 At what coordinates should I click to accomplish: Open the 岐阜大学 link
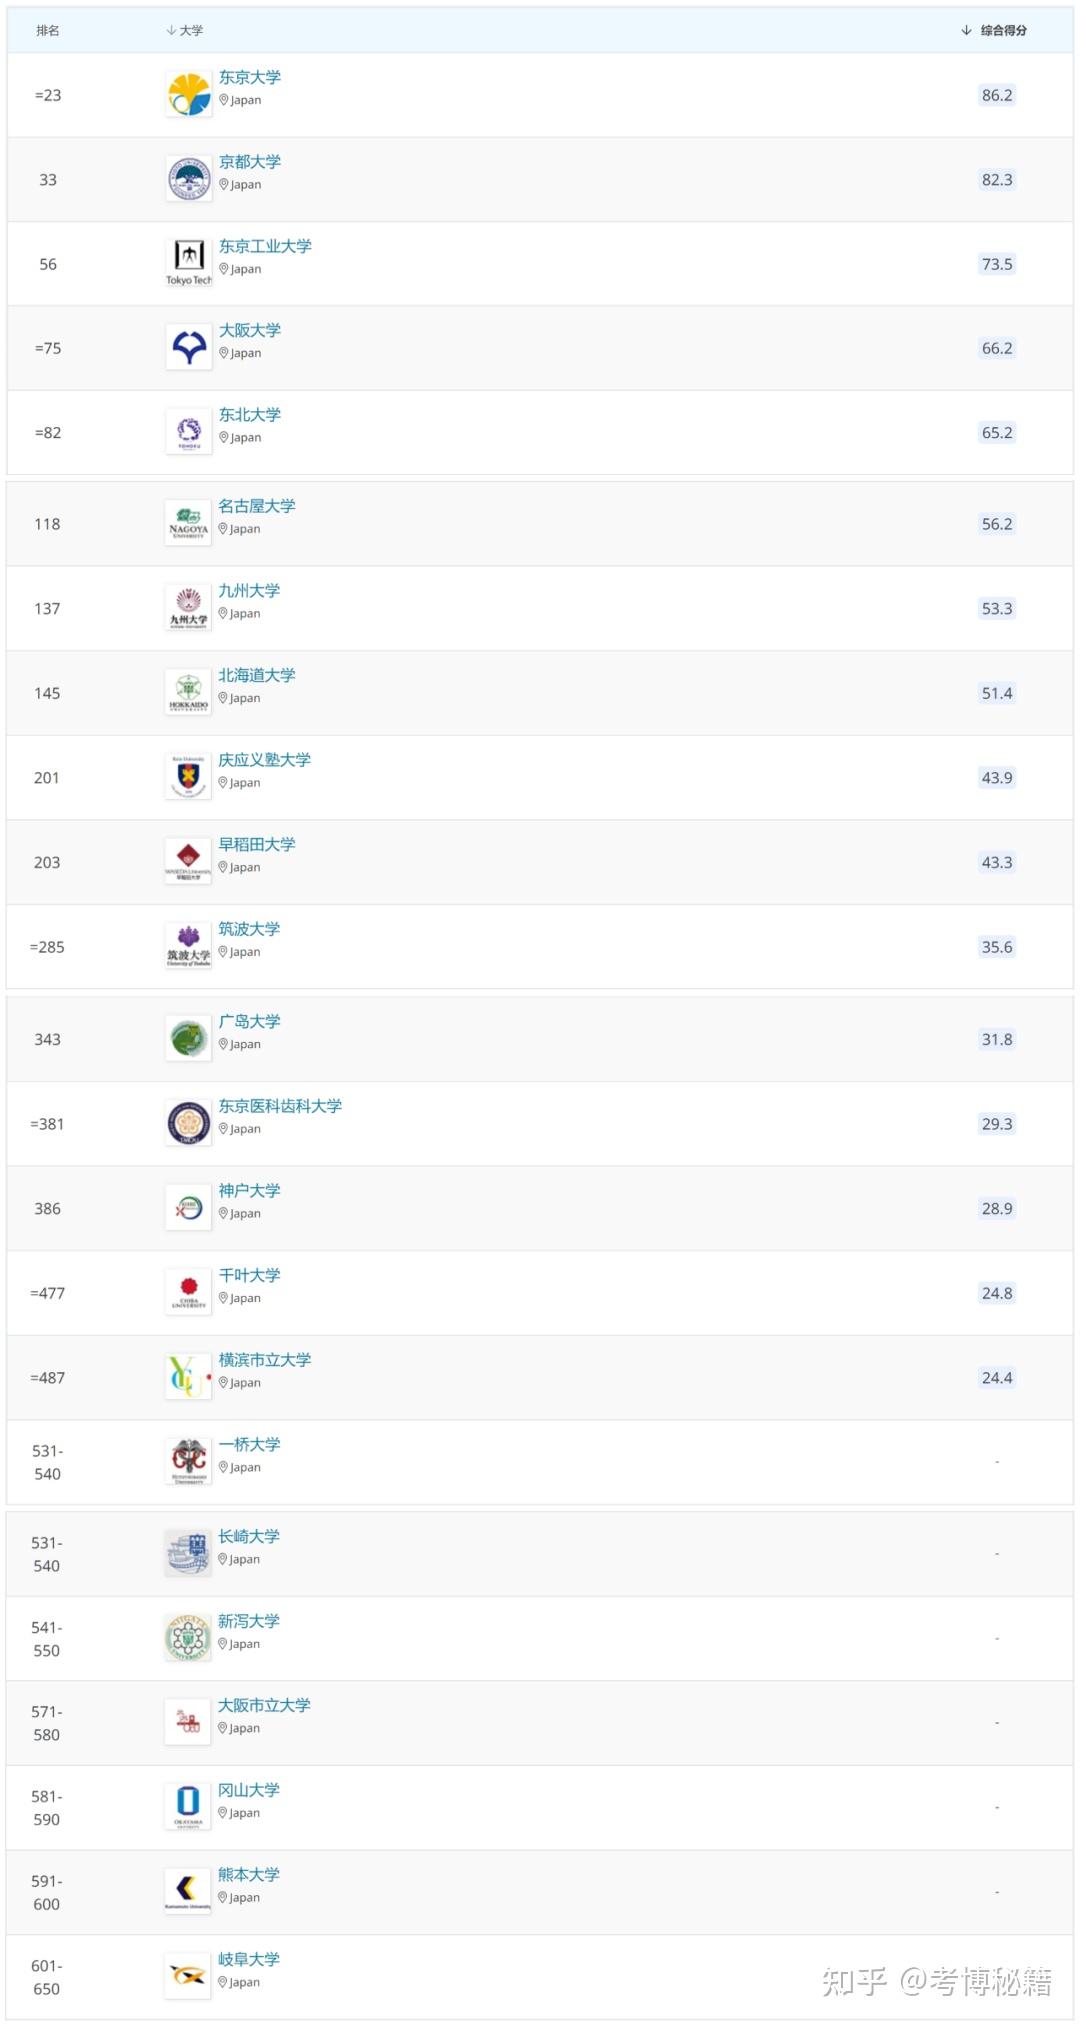click(249, 1959)
